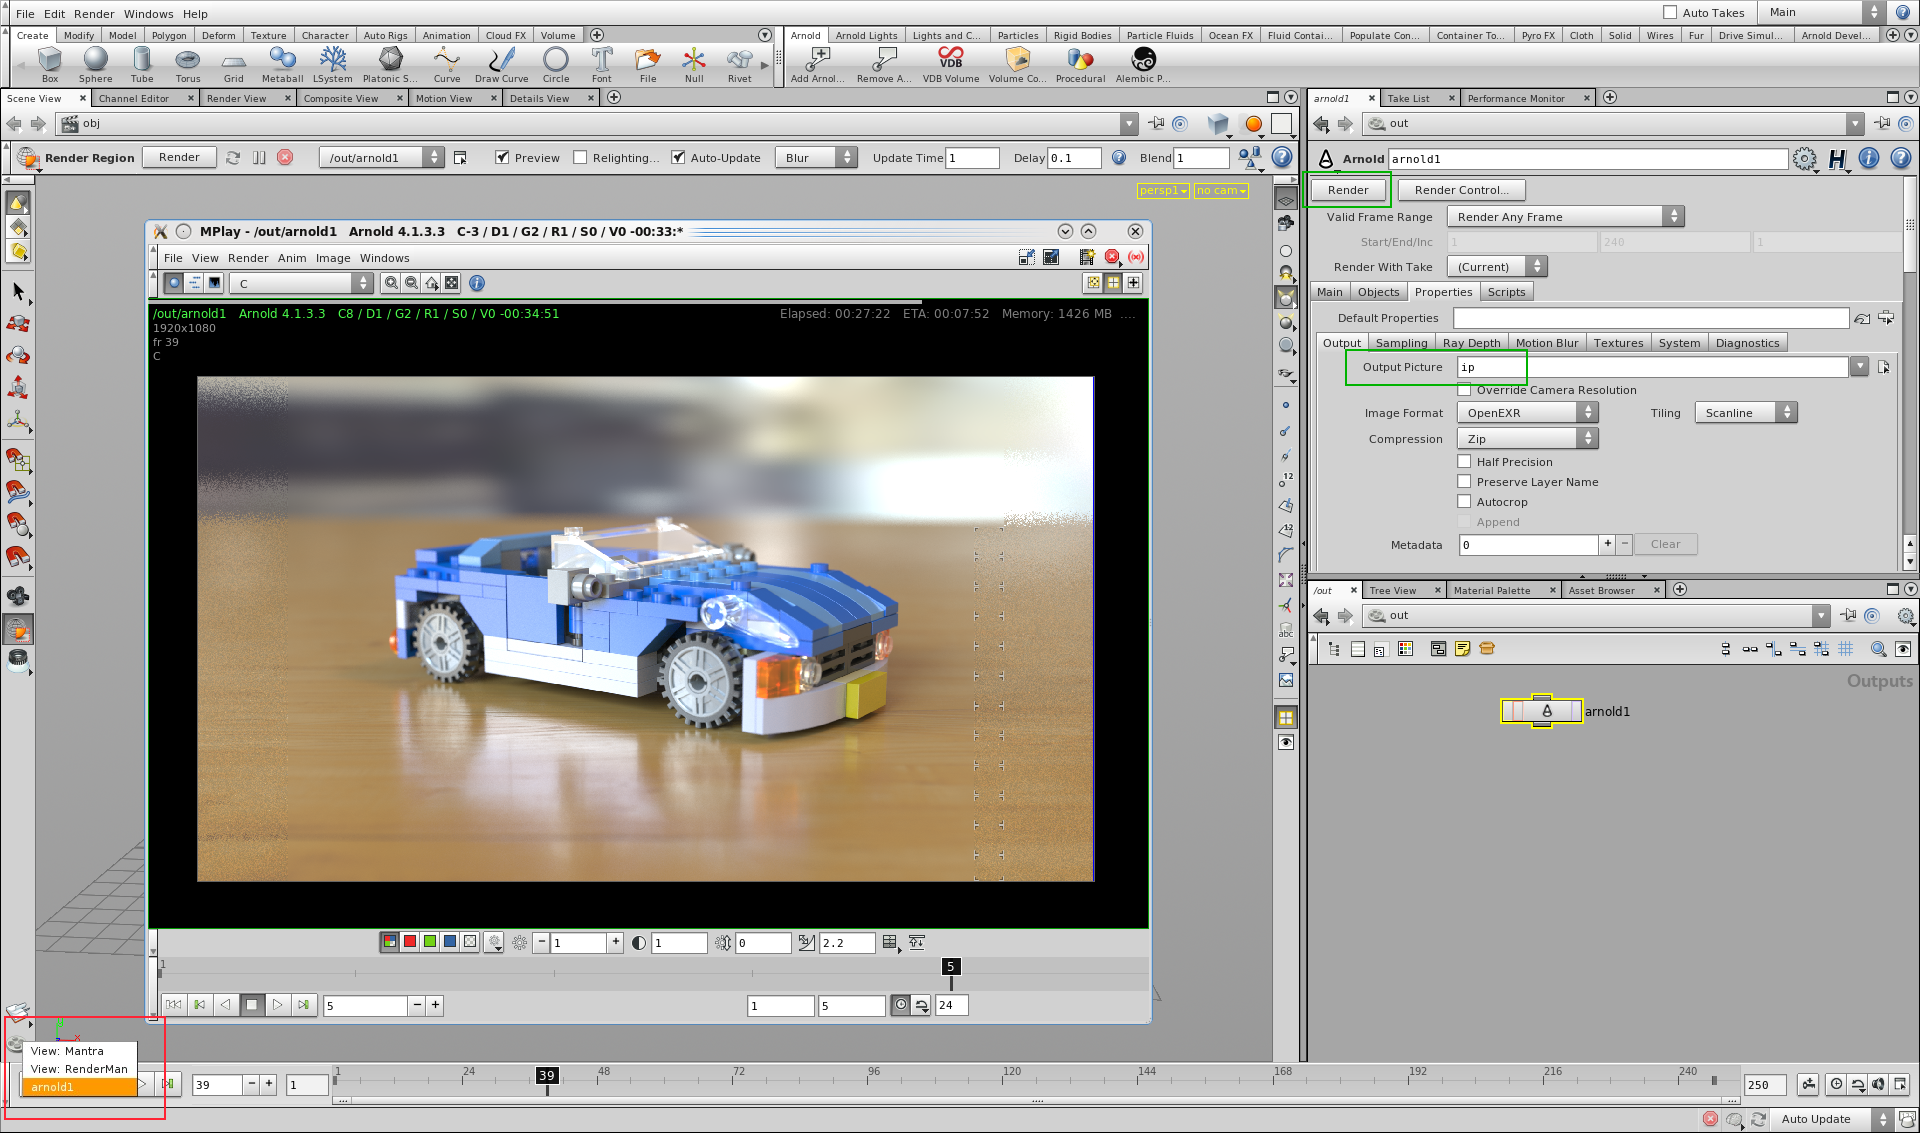Open the Image Format OpenEXR dropdown
The width and height of the screenshot is (1920, 1133).
click(x=1527, y=413)
